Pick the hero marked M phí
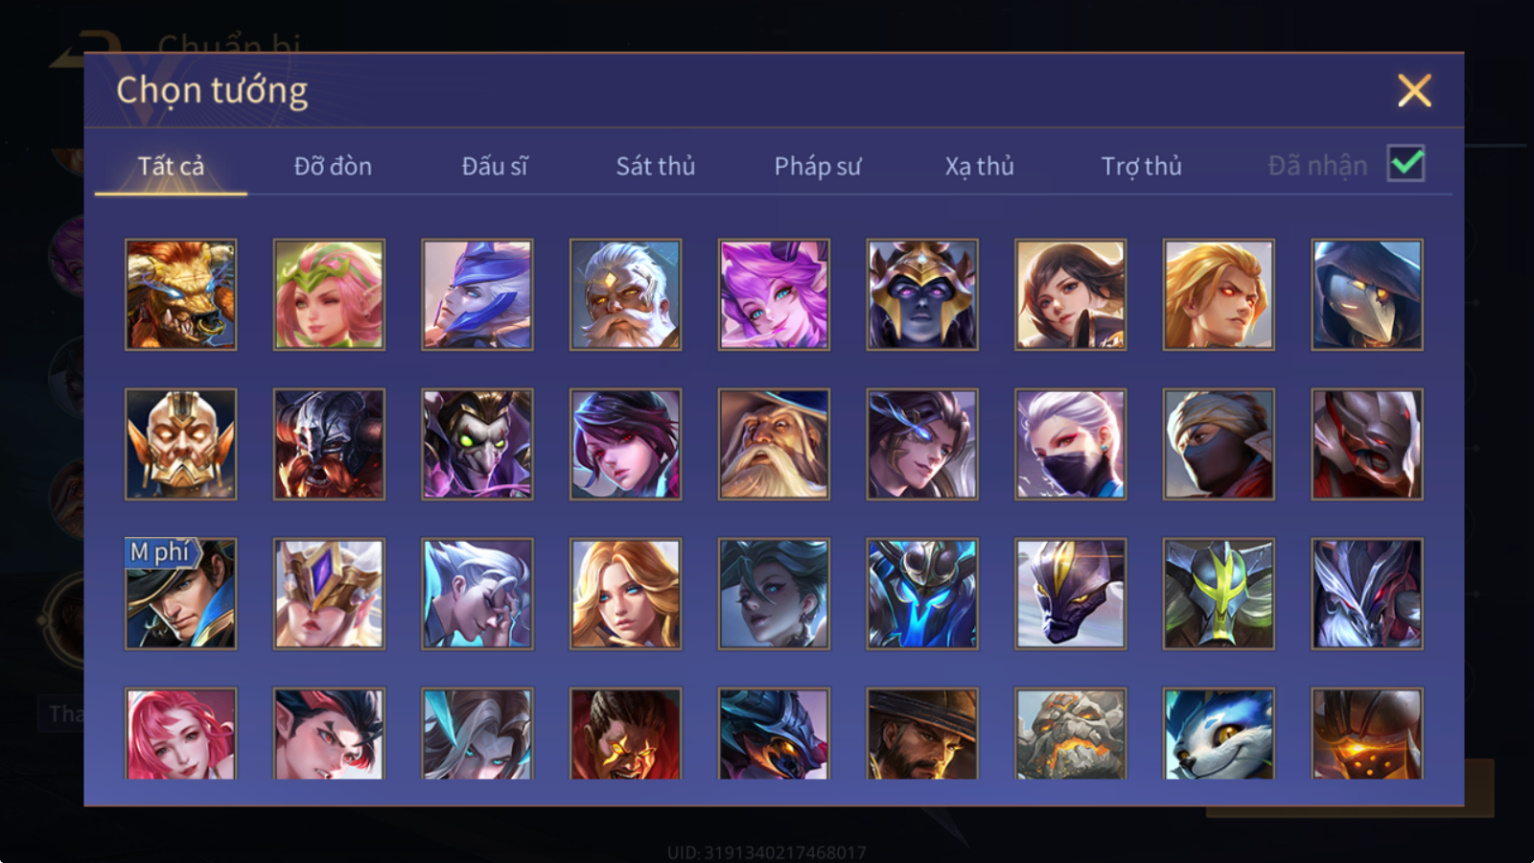The width and height of the screenshot is (1534, 863). 181,594
